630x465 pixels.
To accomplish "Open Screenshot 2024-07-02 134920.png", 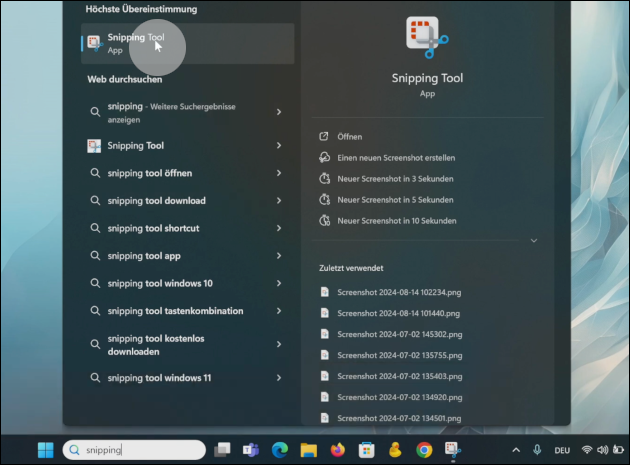I will (400, 397).
